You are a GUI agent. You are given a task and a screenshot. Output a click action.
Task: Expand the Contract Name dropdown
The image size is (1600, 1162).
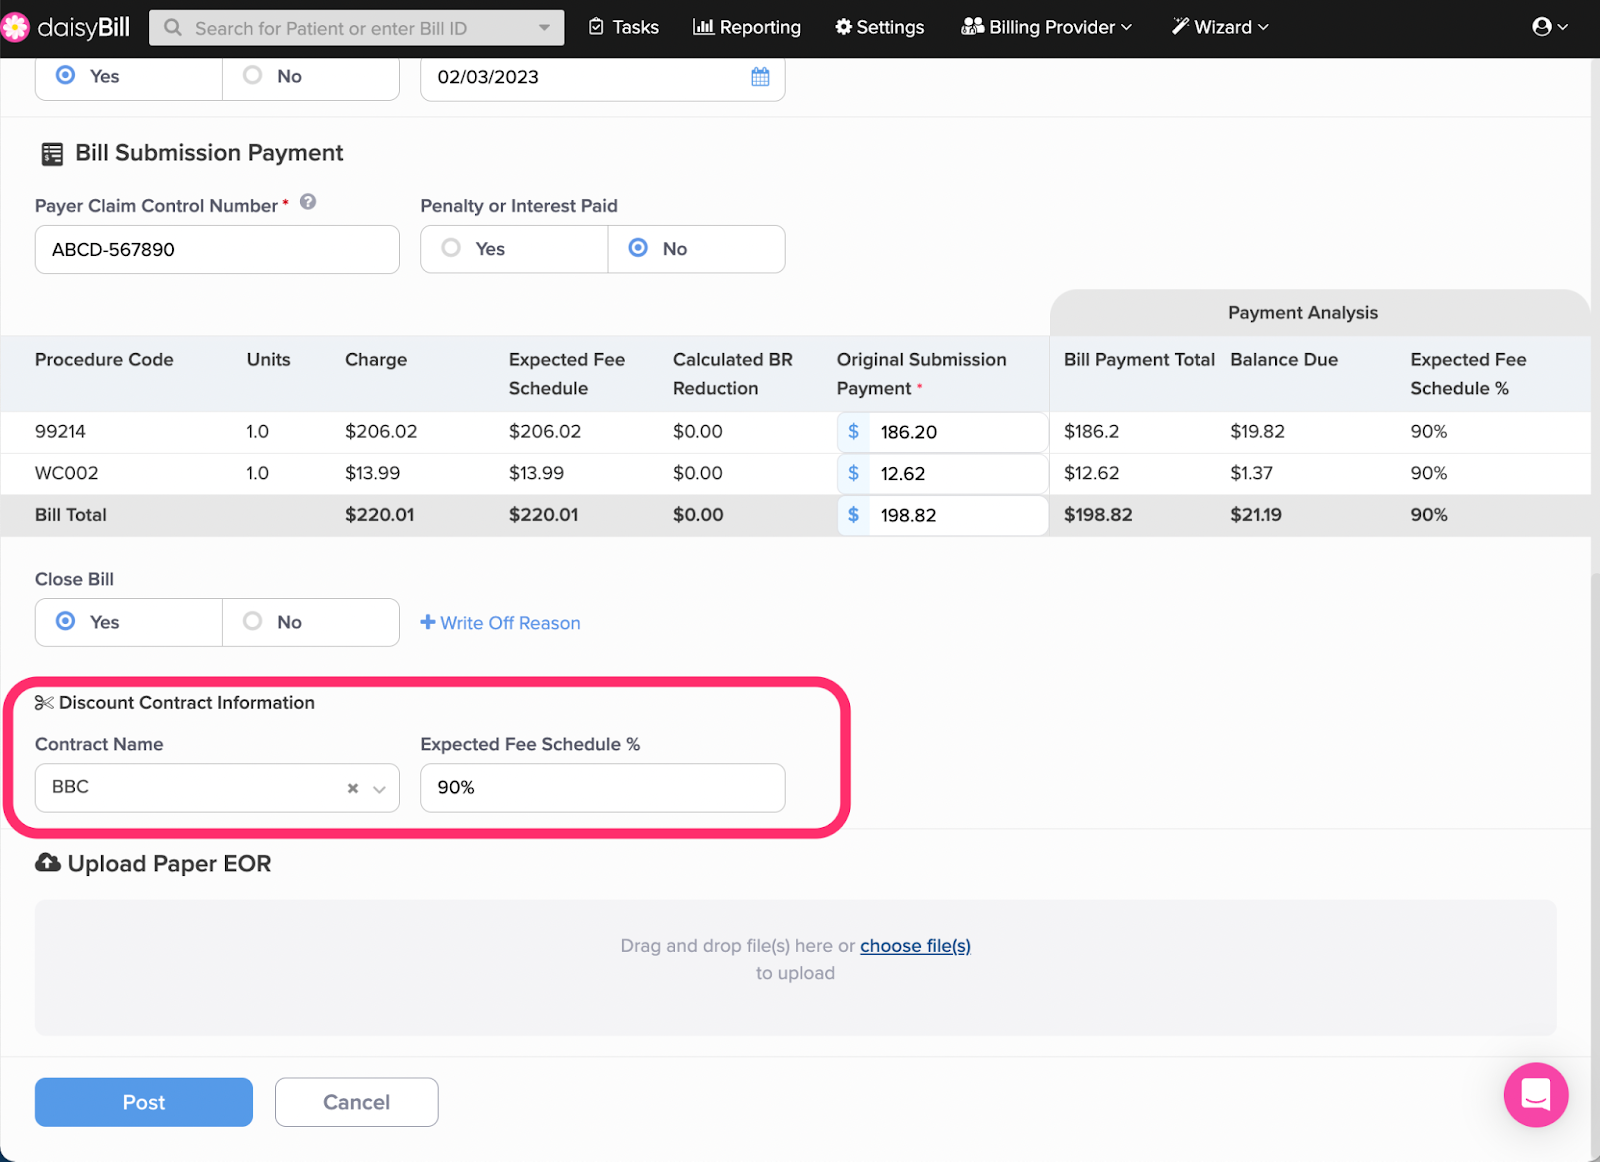pos(380,789)
